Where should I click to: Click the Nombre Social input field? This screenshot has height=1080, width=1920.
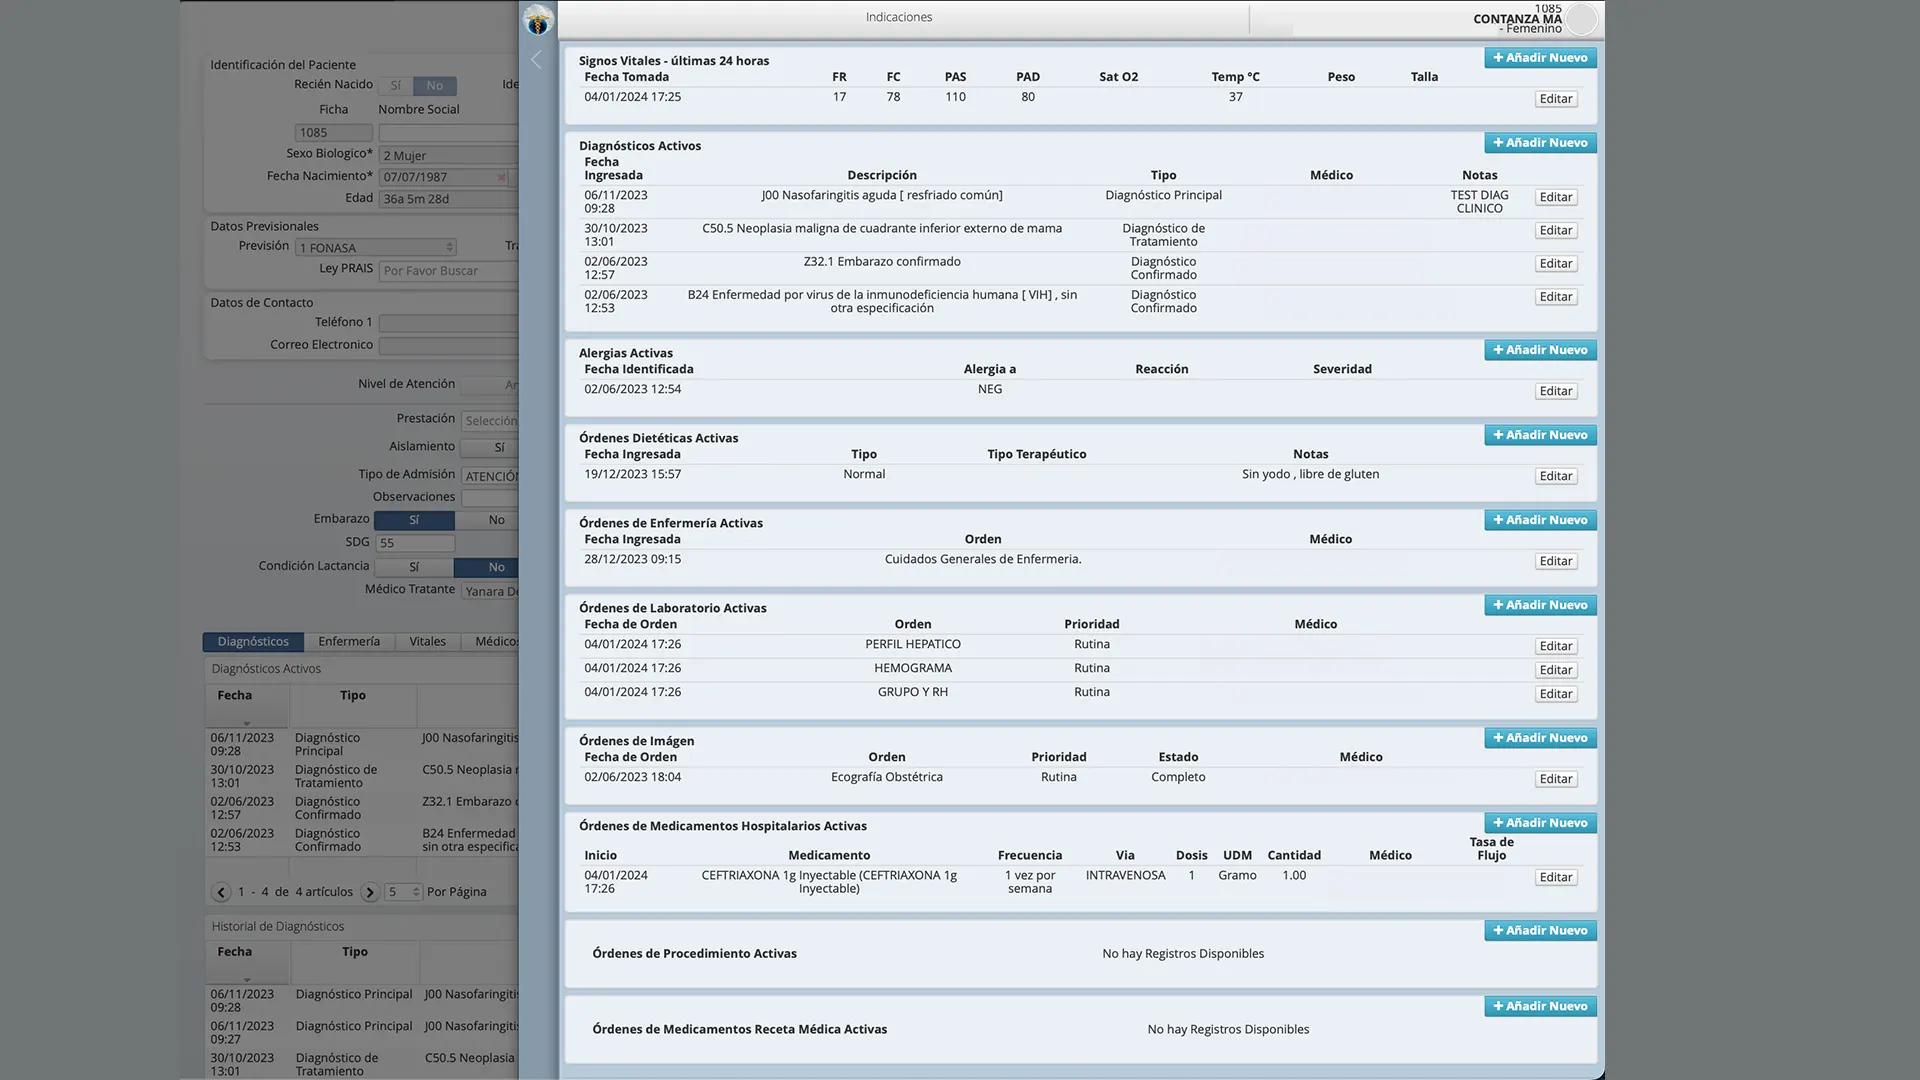(448, 132)
